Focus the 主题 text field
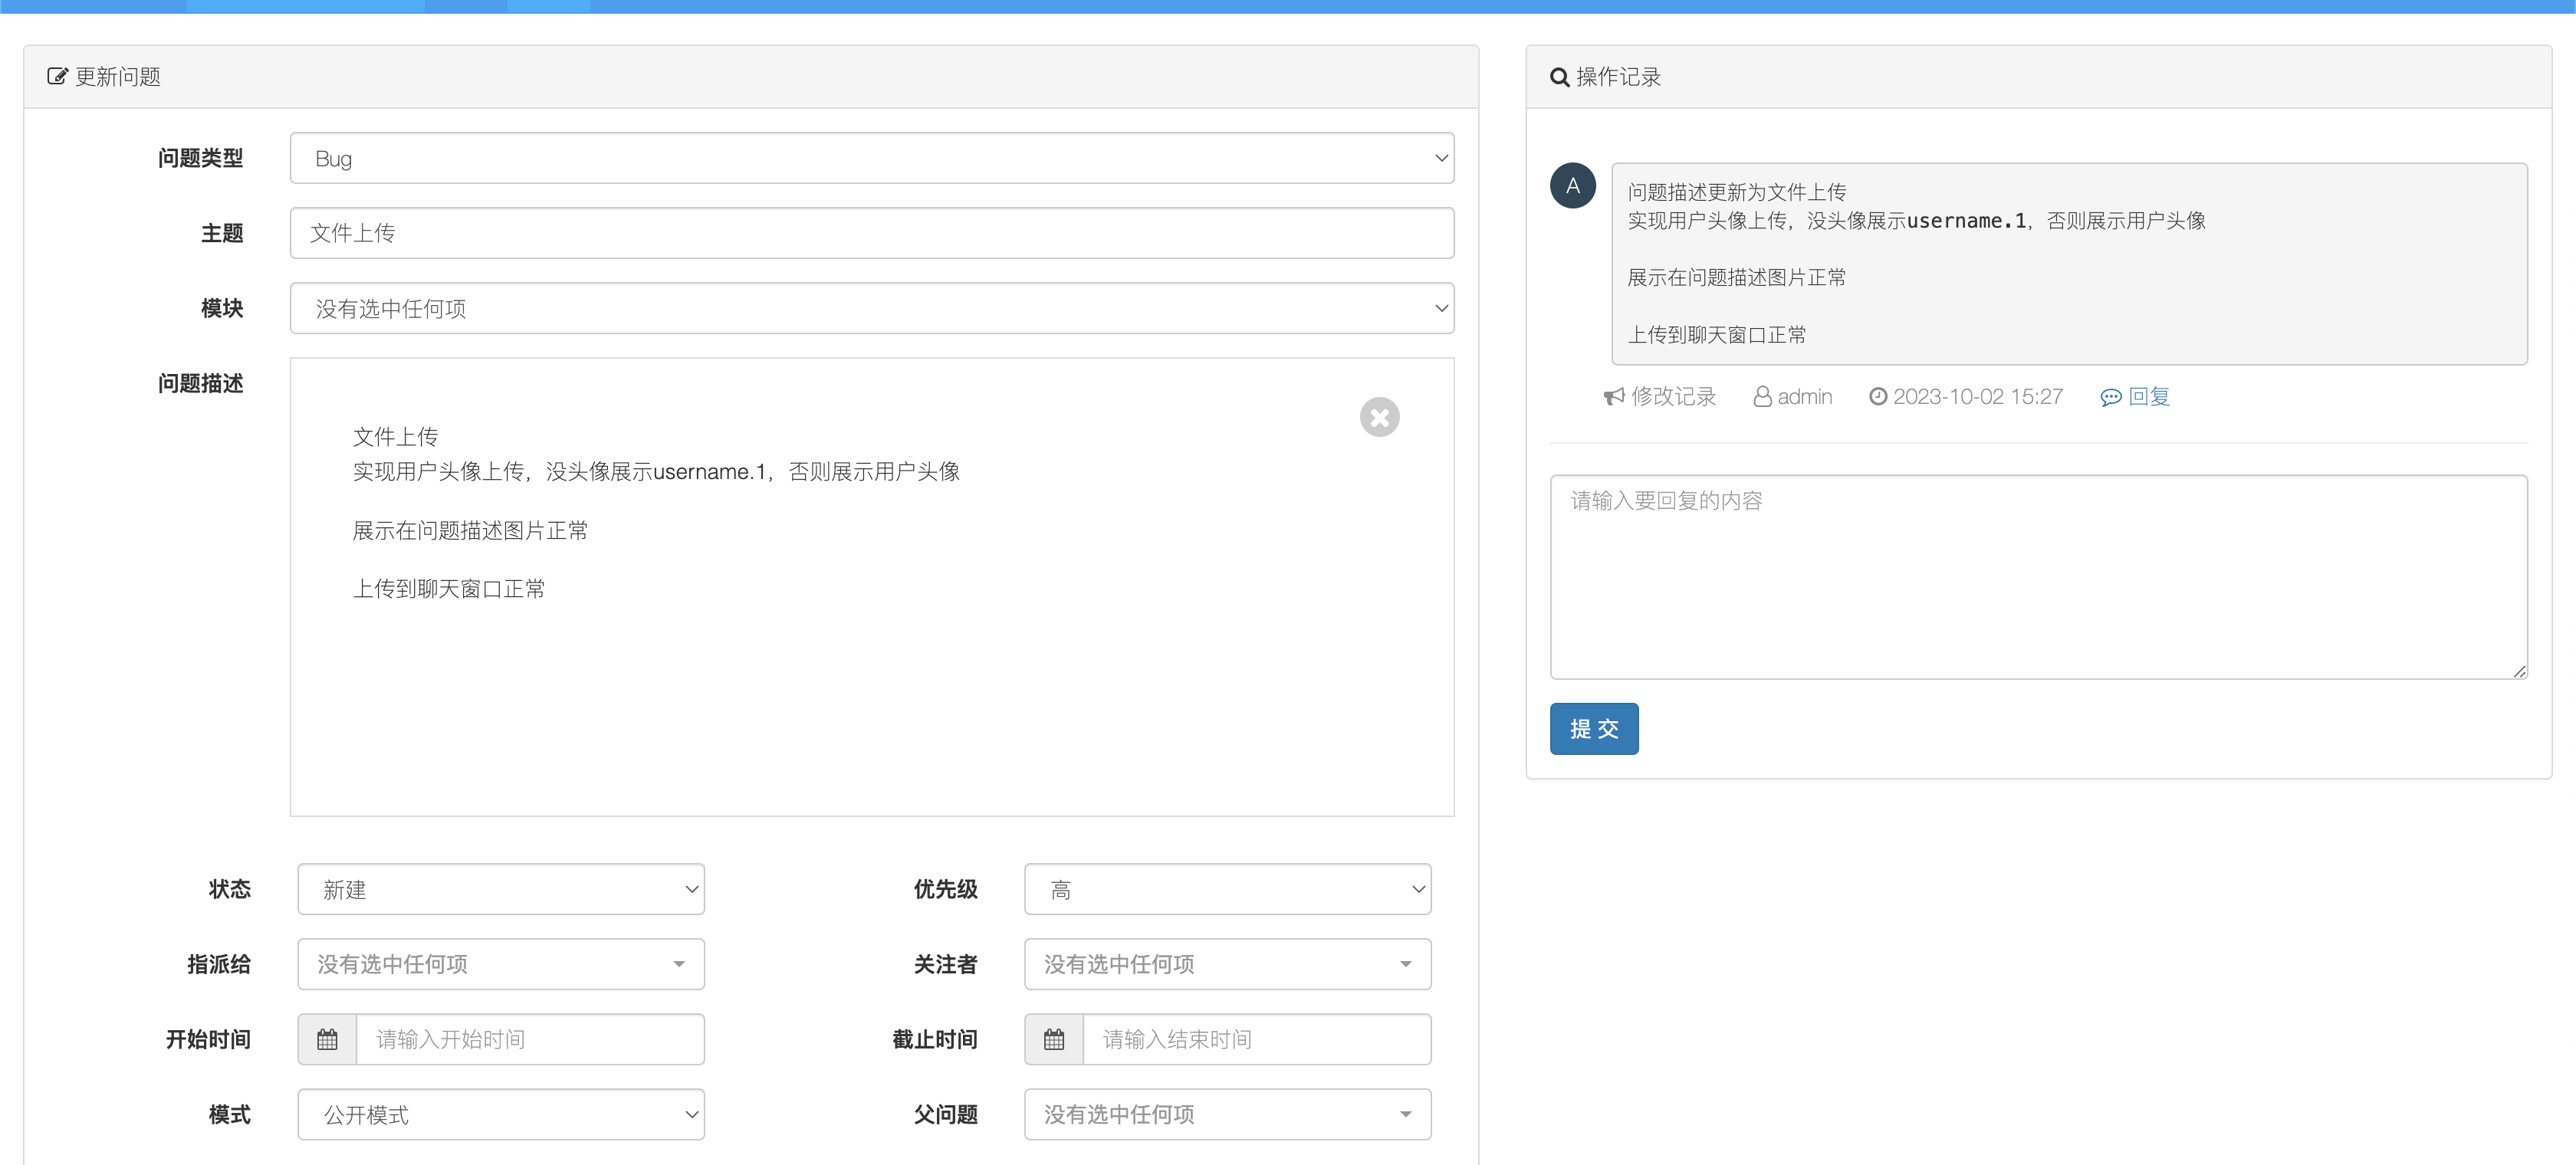 [x=871, y=233]
